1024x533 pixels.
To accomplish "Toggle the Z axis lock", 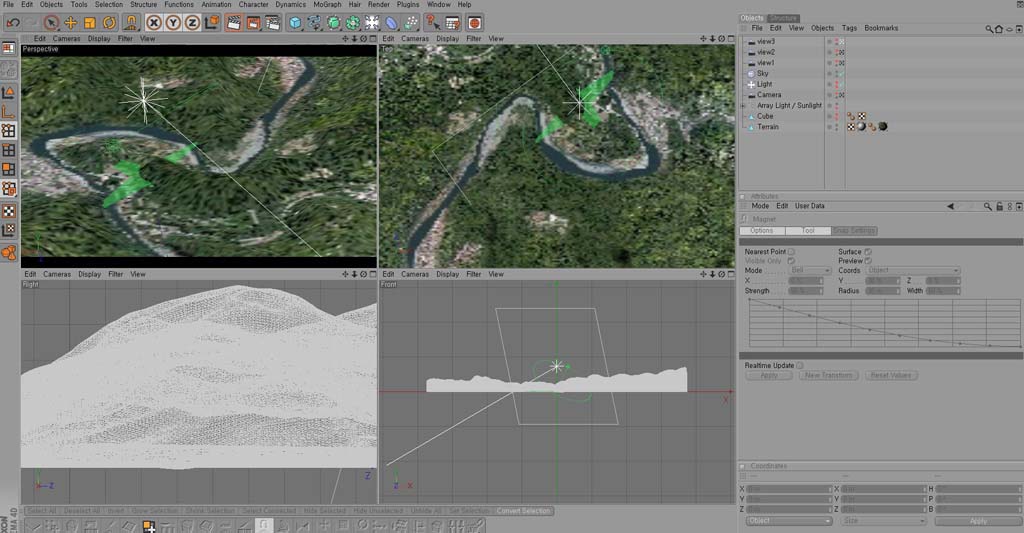I will pos(192,23).
